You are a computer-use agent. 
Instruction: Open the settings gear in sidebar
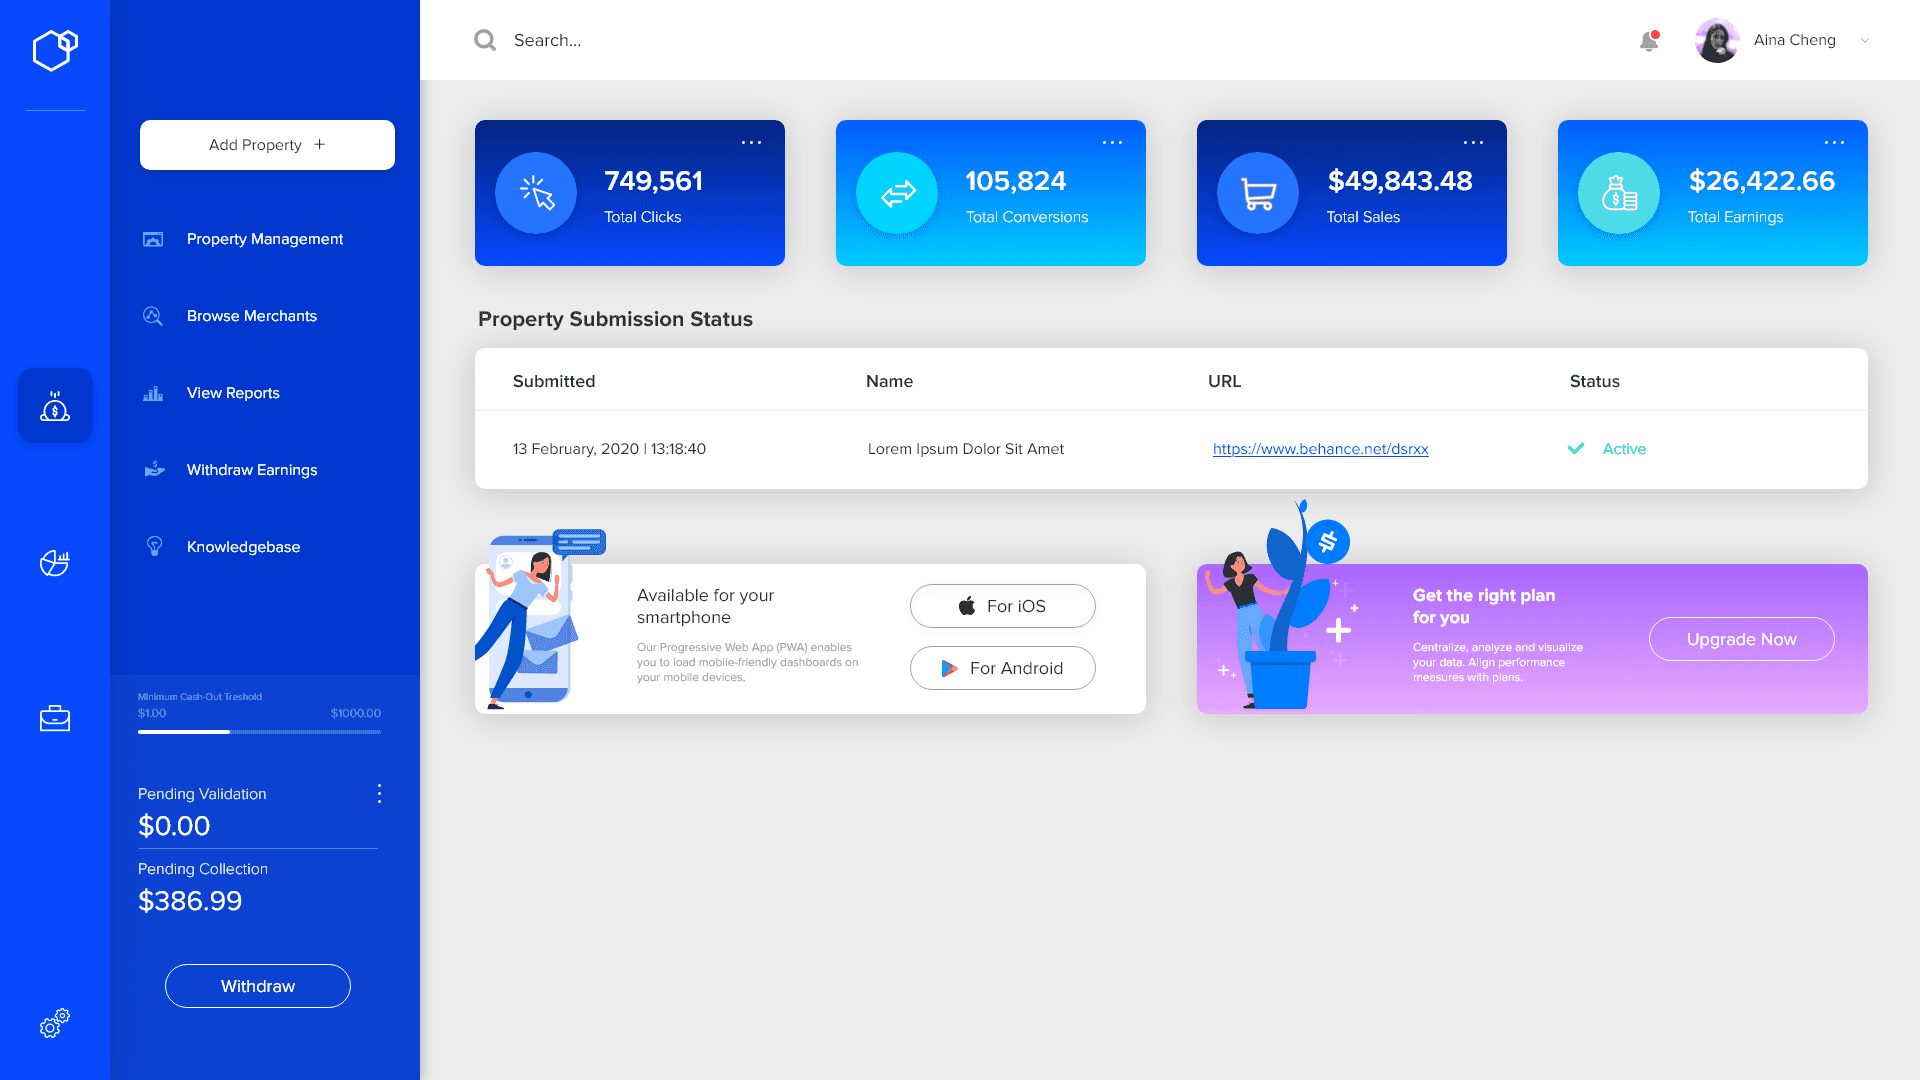pyautogui.click(x=55, y=1023)
